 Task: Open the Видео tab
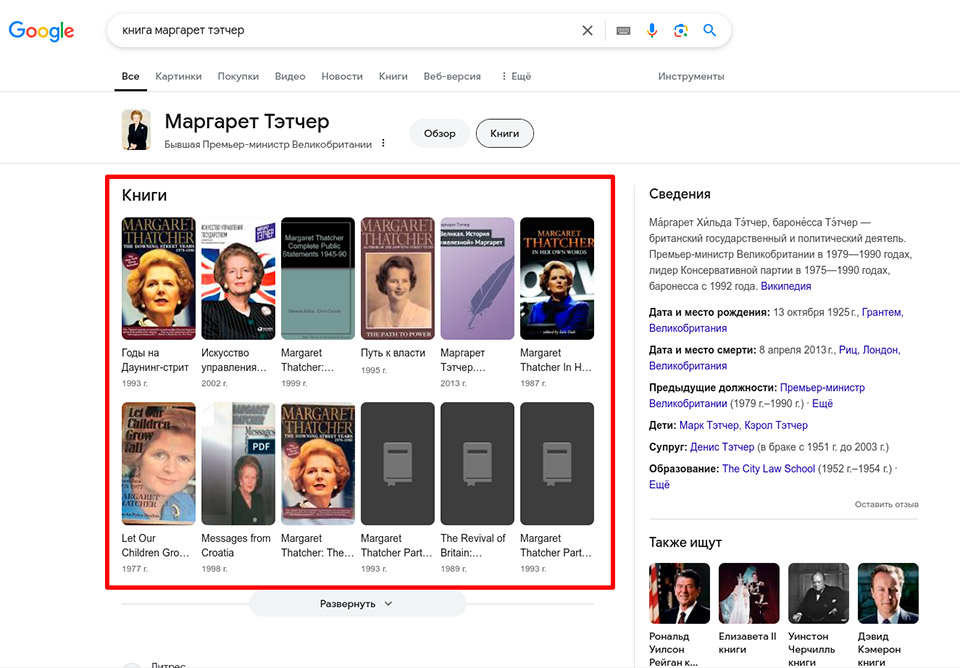(290, 77)
